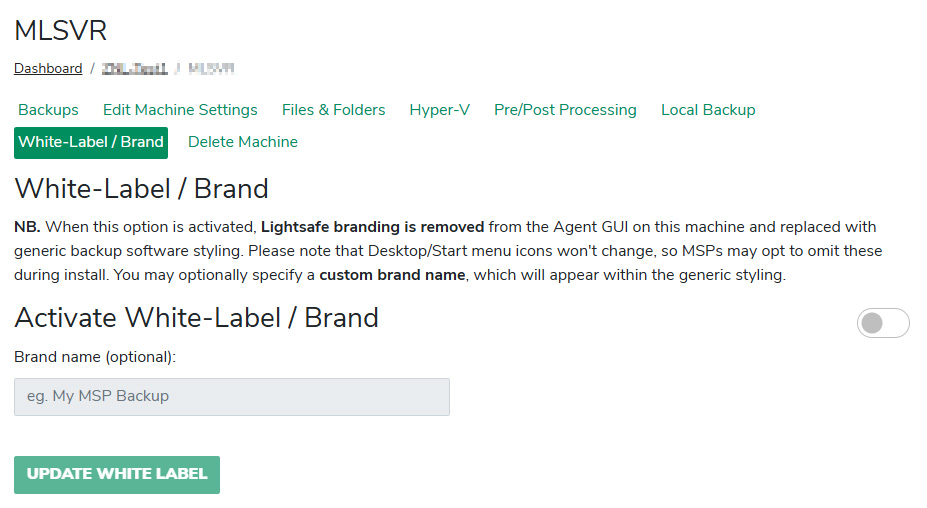Viewport: 927px width, 508px height.
Task: Select the Pre/Post Processing tab
Action: (565, 110)
